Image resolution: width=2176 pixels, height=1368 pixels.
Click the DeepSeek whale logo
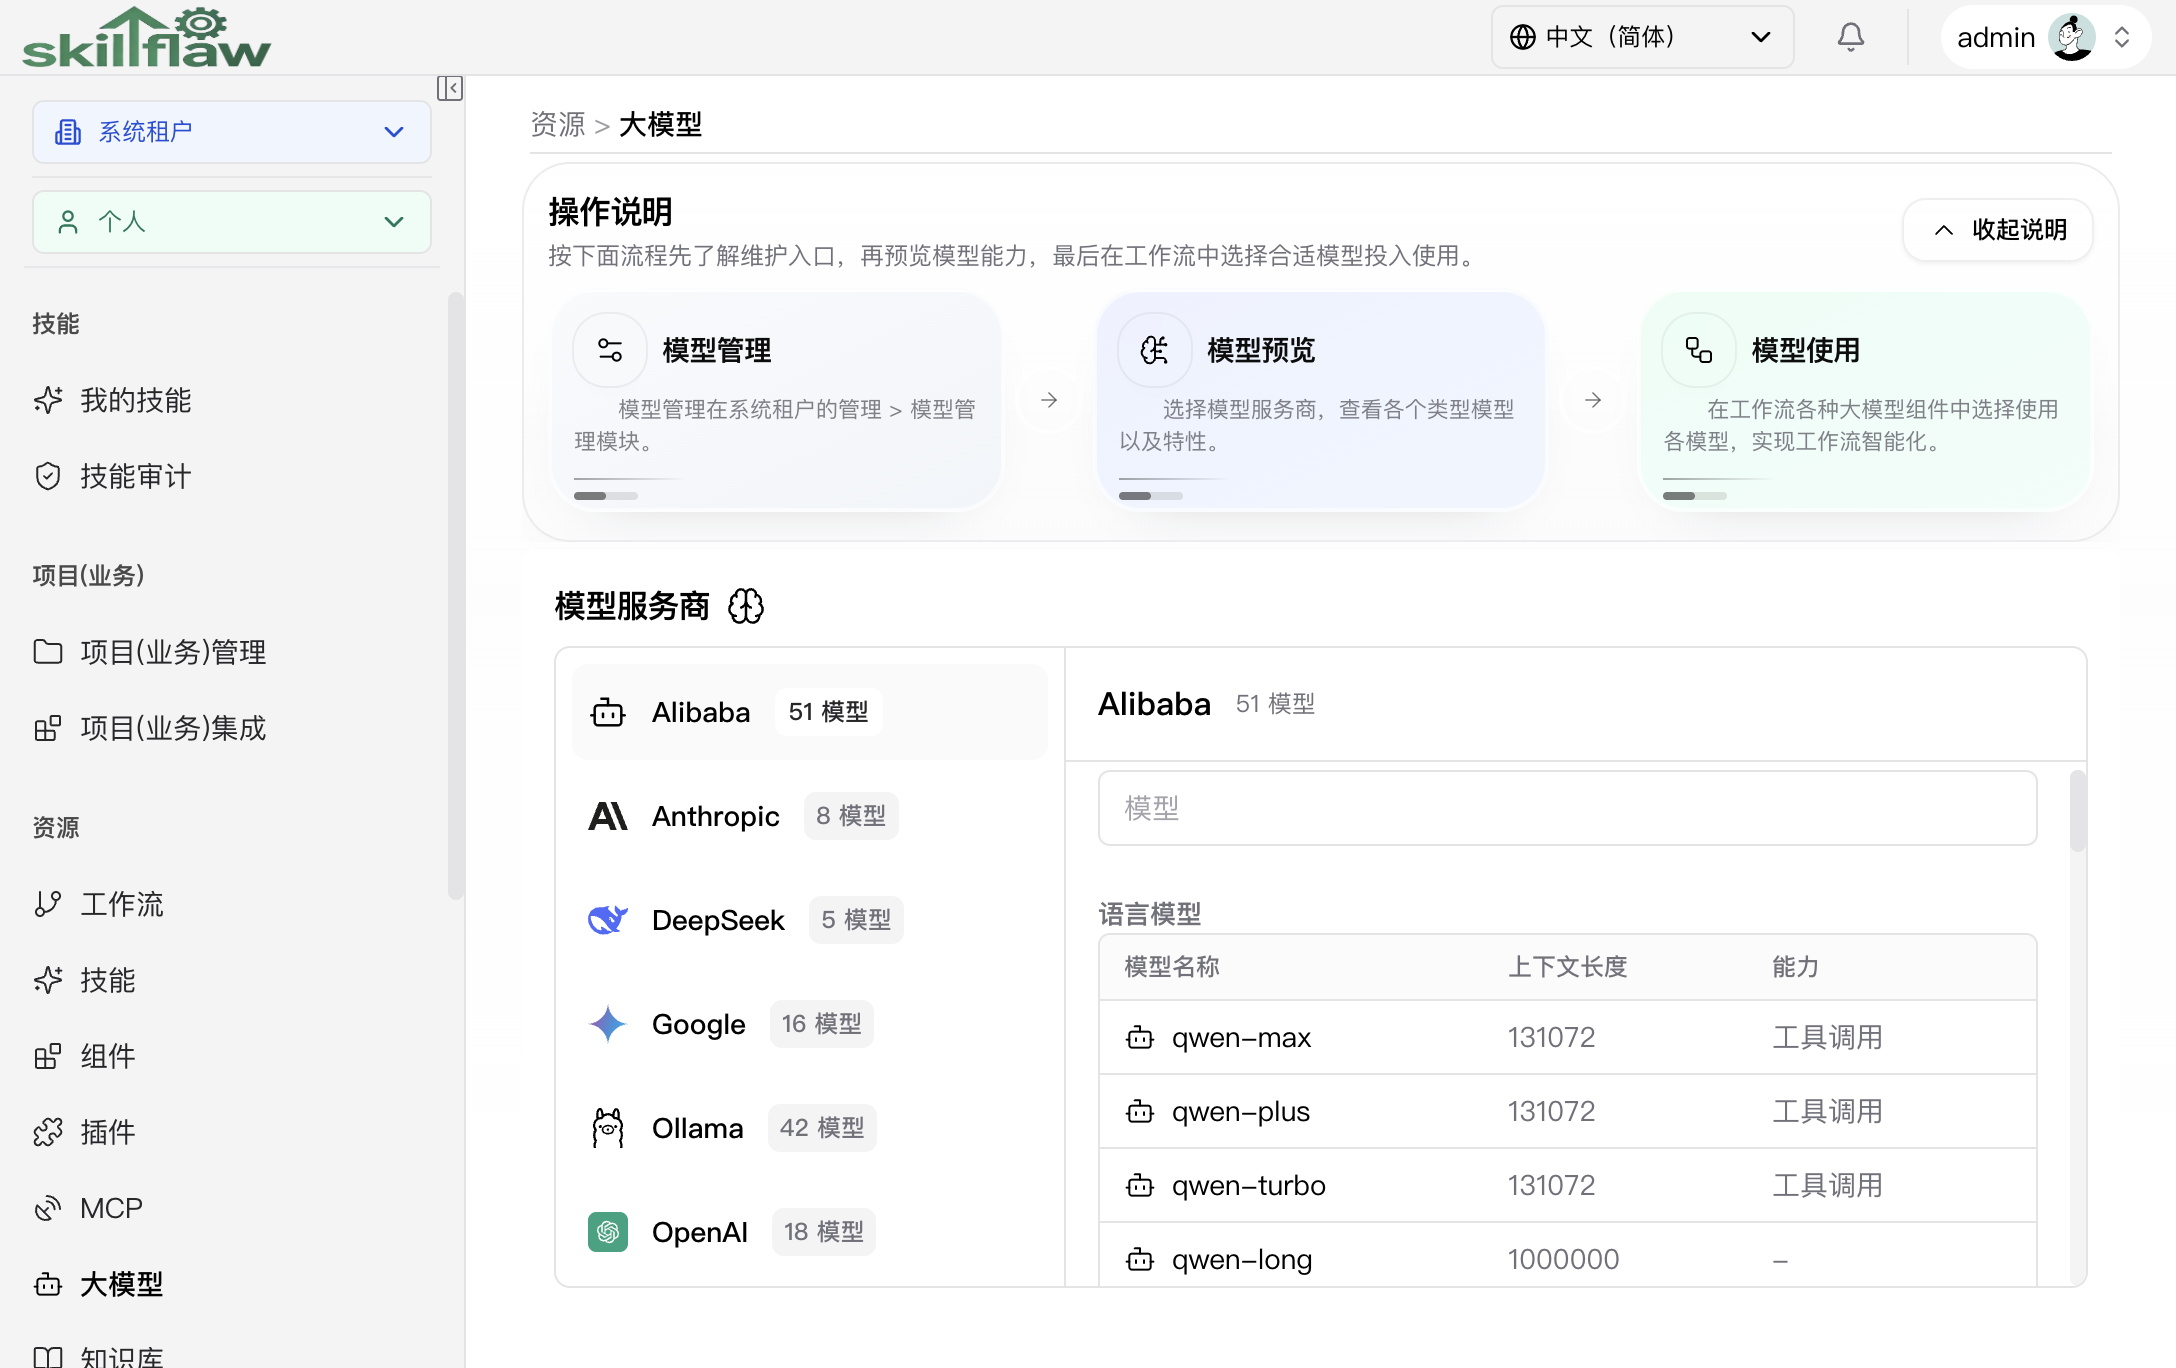click(608, 920)
